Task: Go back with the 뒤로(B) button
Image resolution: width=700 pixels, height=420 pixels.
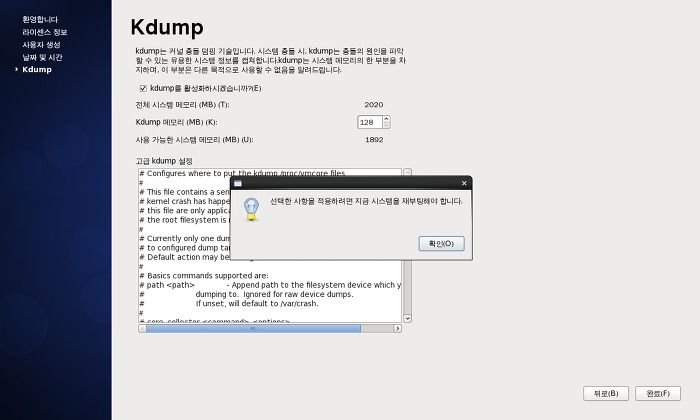Action: pos(606,393)
